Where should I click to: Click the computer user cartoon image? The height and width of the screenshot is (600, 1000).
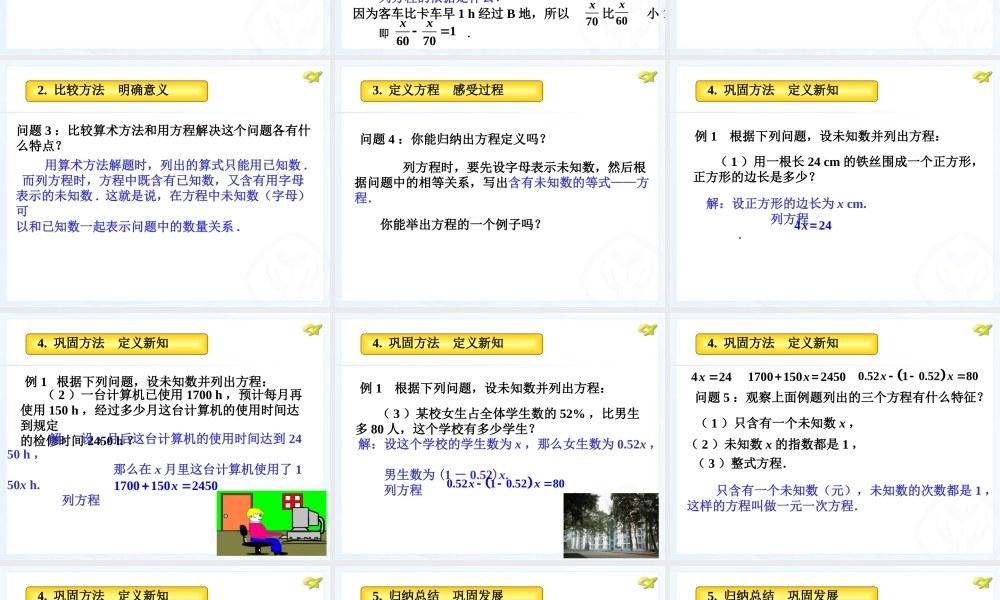[x=271, y=522]
